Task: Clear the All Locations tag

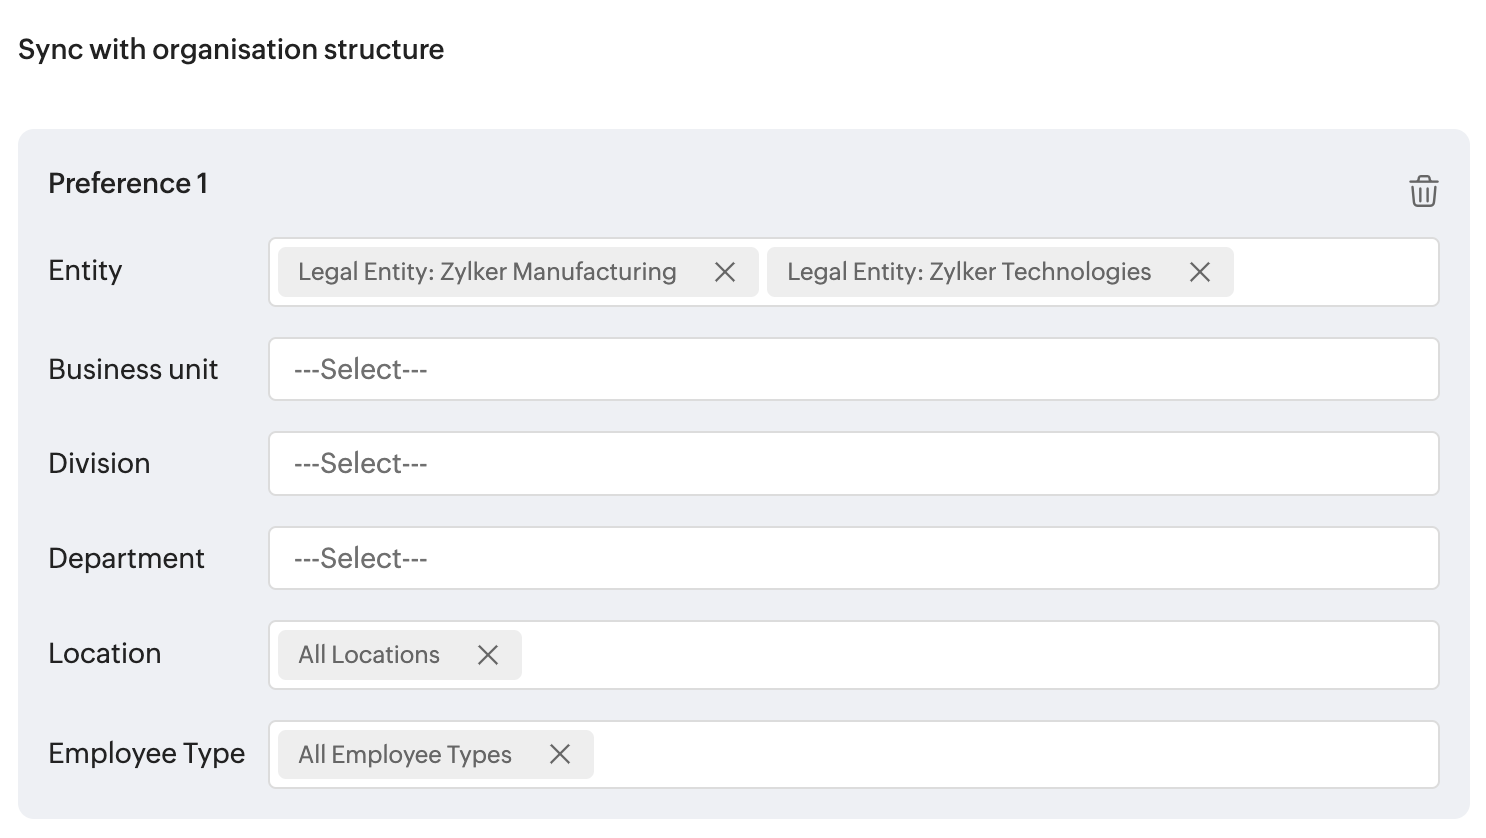Action: pyautogui.click(x=488, y=655)
